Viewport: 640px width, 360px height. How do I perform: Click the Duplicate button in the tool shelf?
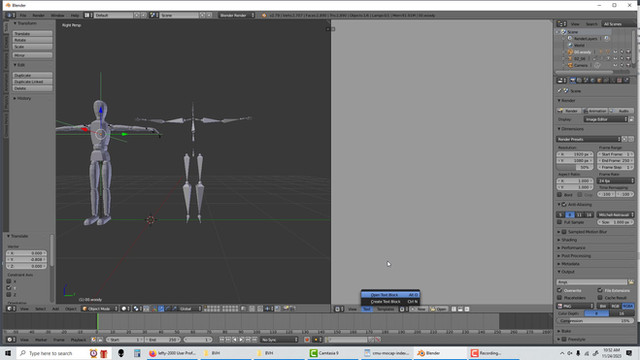pyautogui.click(x=32, y=76)
